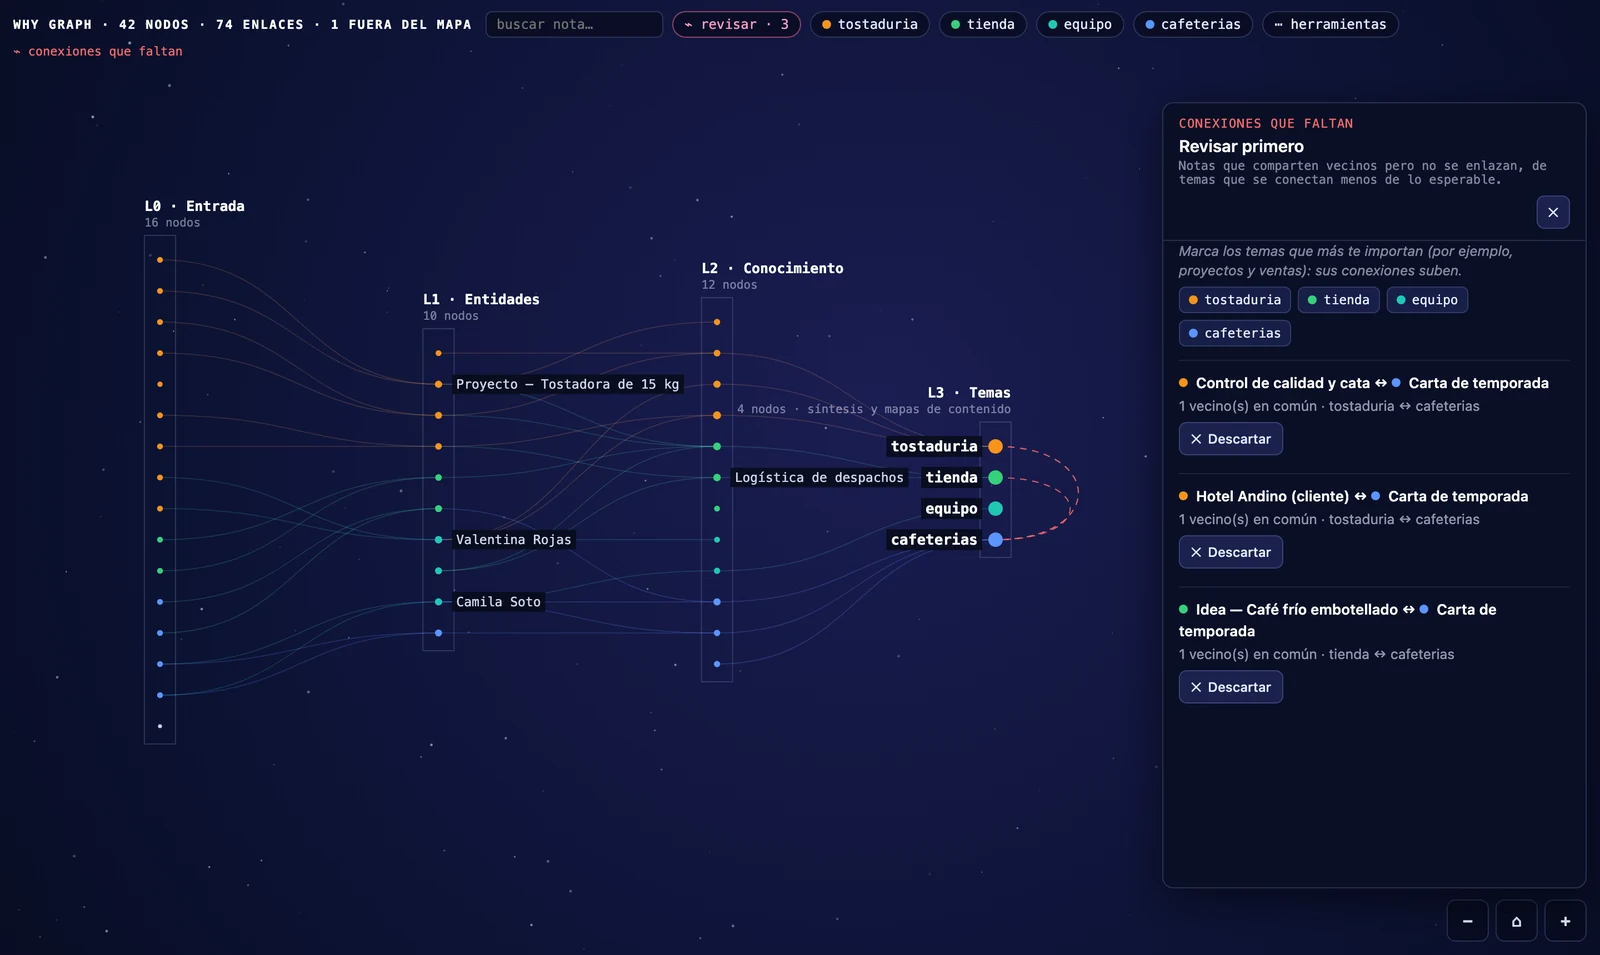Image resolution: width=1600 pixels, height=955 pixels.
Task: Reset view with the home button
Action: point(1516,921)
